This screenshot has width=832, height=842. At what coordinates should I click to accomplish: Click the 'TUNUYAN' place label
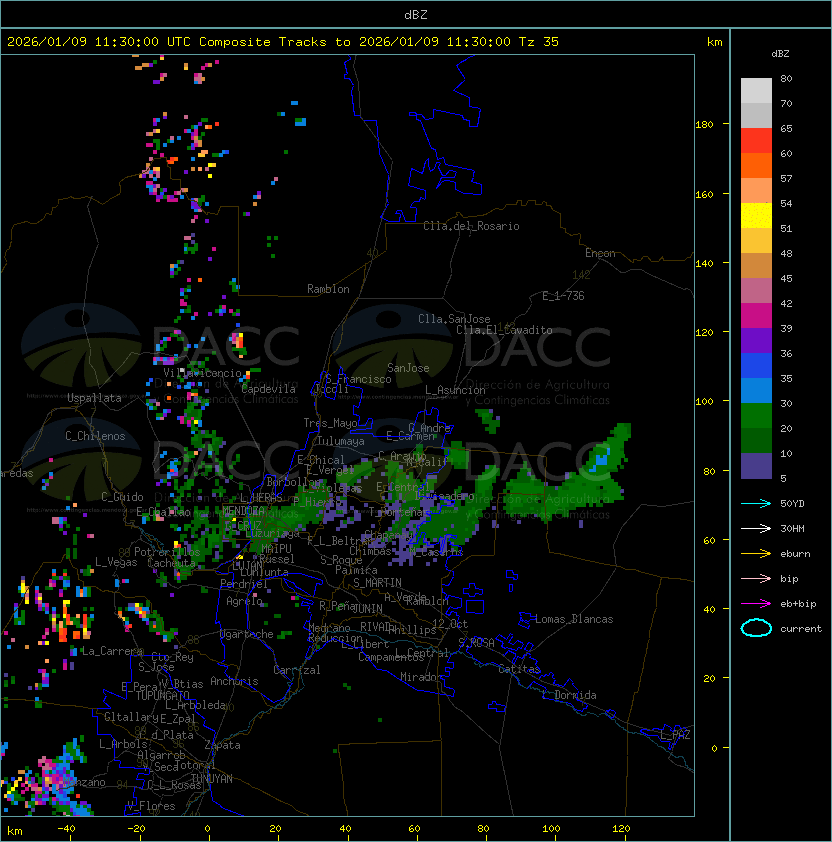point(212,779)
